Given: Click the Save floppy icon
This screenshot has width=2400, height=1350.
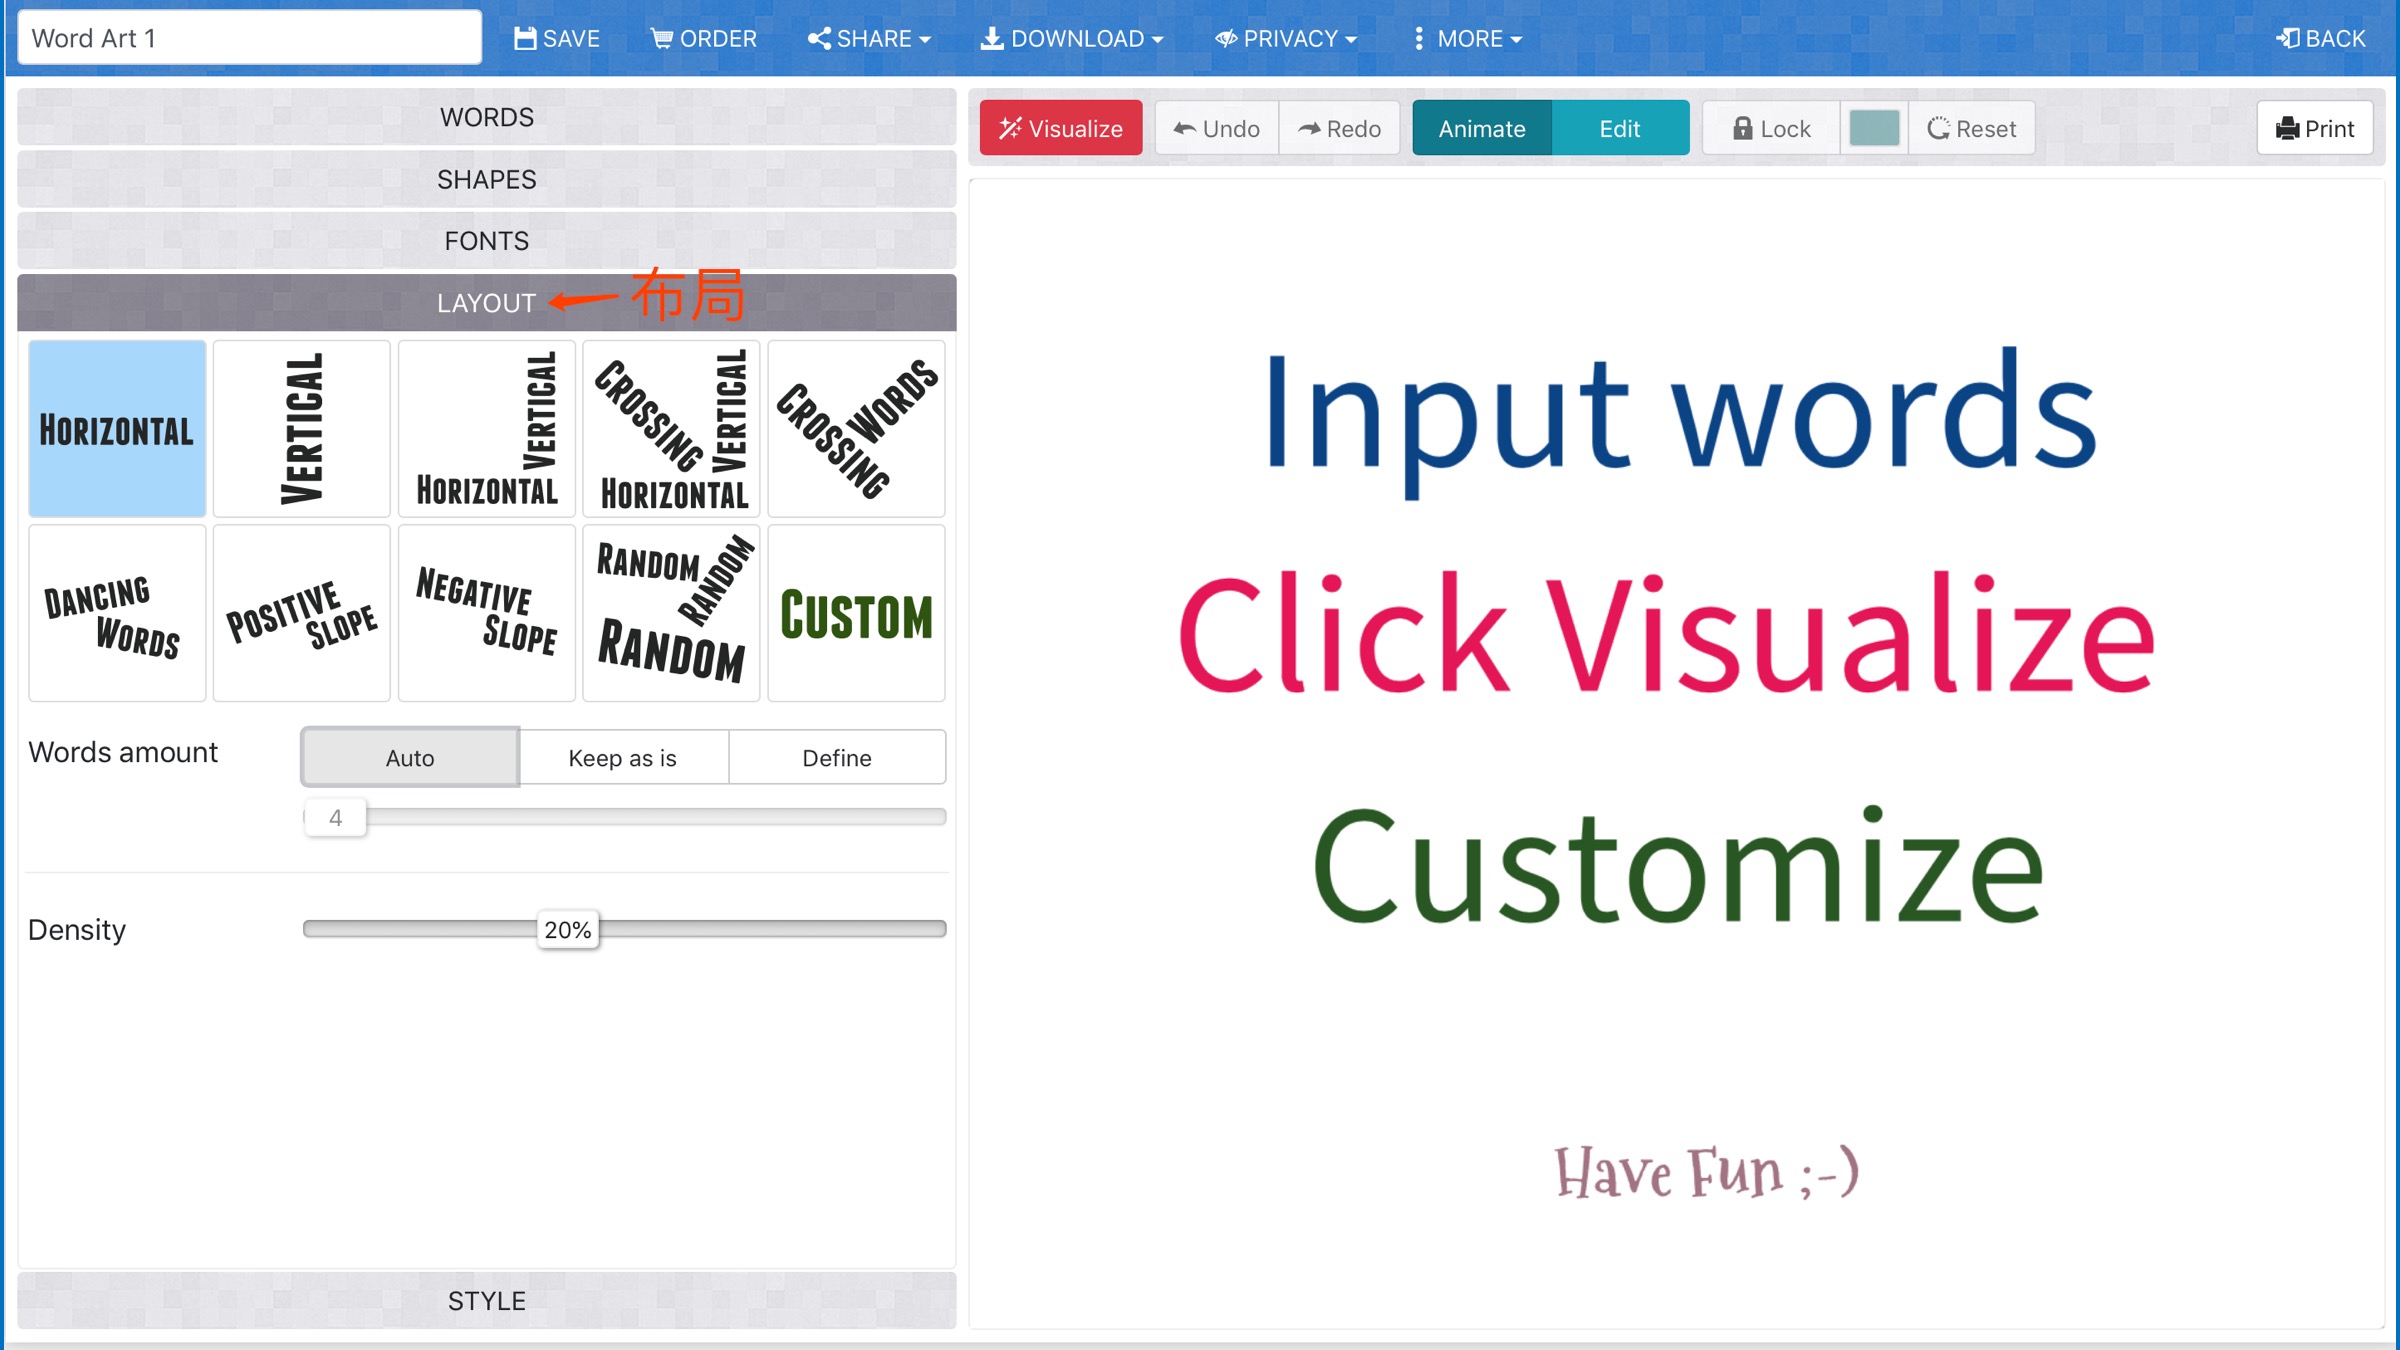Looking at the screenshot, I should click(525, 38).
